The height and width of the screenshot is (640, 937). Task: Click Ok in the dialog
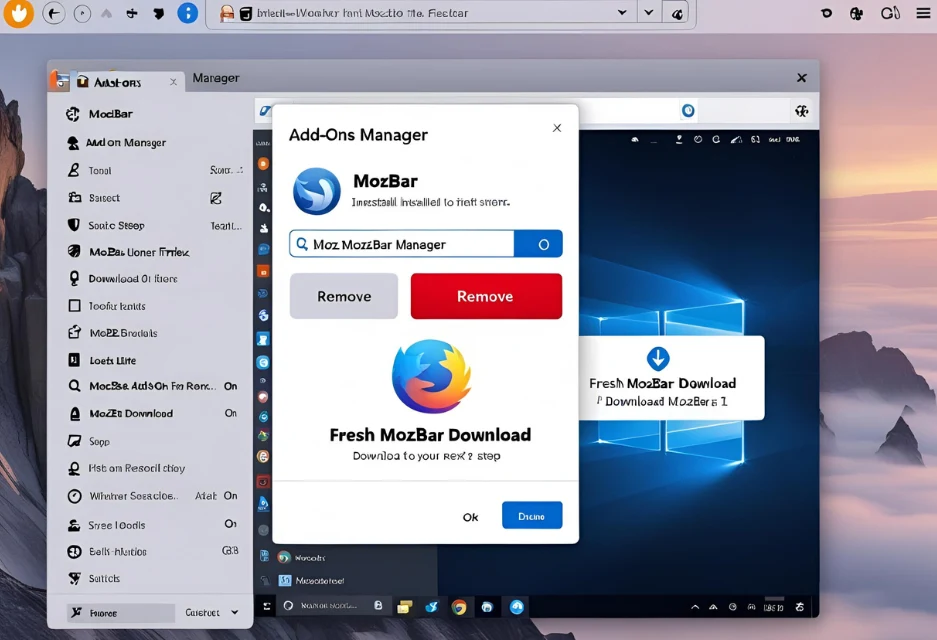[x=470, y=517]
